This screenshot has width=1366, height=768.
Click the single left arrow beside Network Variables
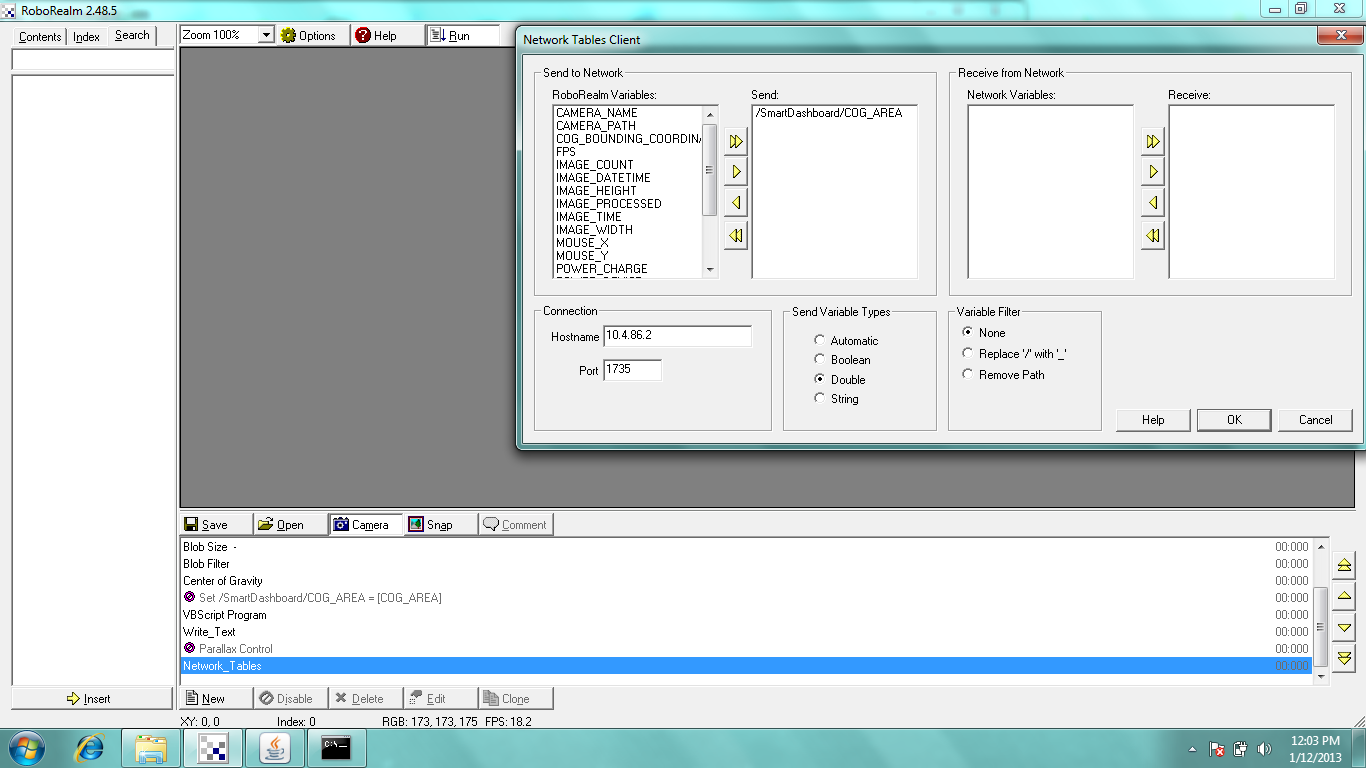(1153, 203)
